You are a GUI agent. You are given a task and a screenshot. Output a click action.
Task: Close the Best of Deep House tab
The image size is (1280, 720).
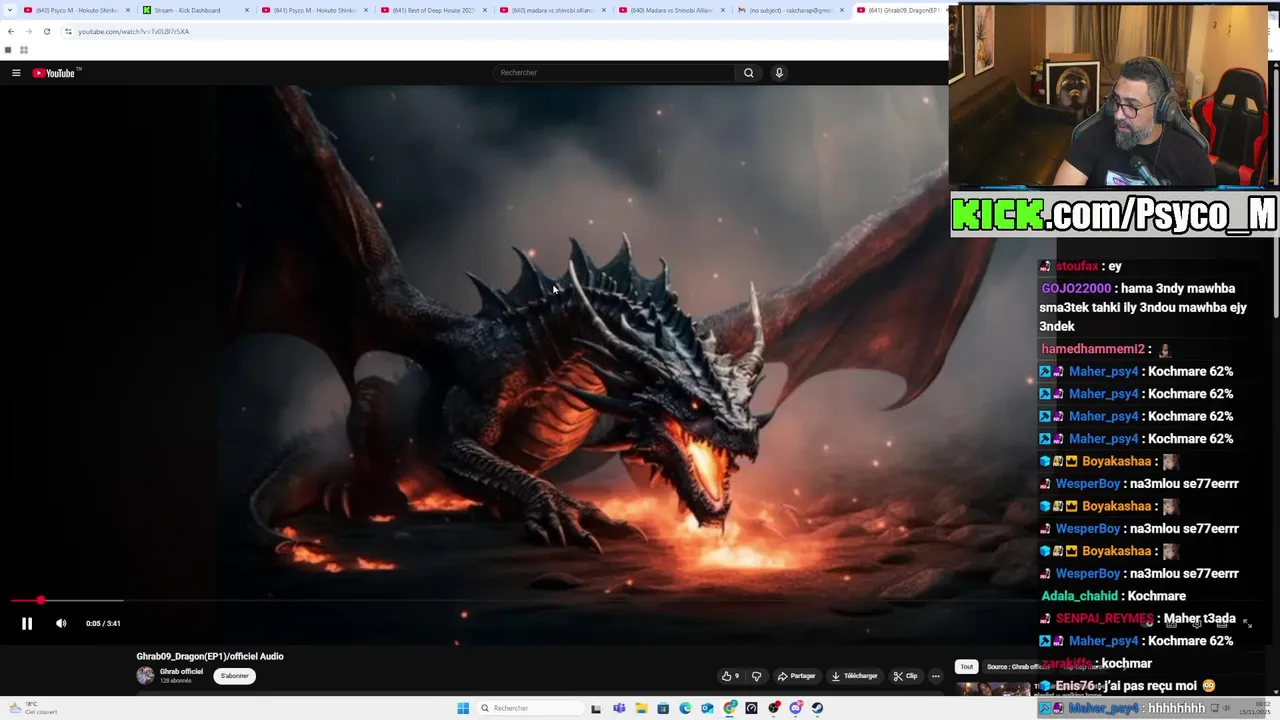[x=485, y=10]
